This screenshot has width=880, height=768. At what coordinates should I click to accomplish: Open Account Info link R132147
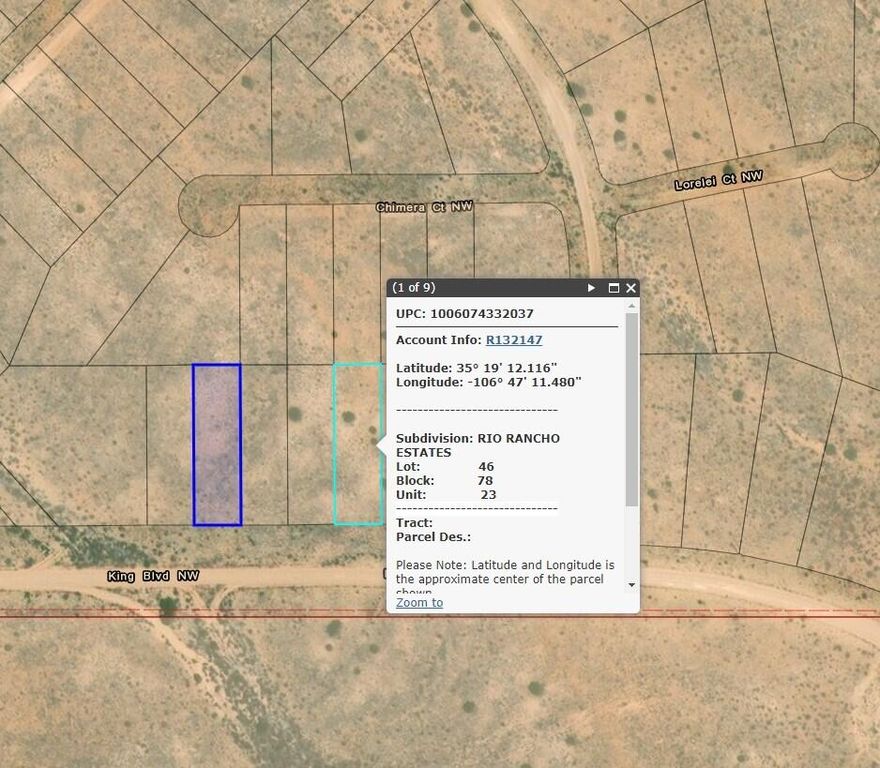[514, 340]
